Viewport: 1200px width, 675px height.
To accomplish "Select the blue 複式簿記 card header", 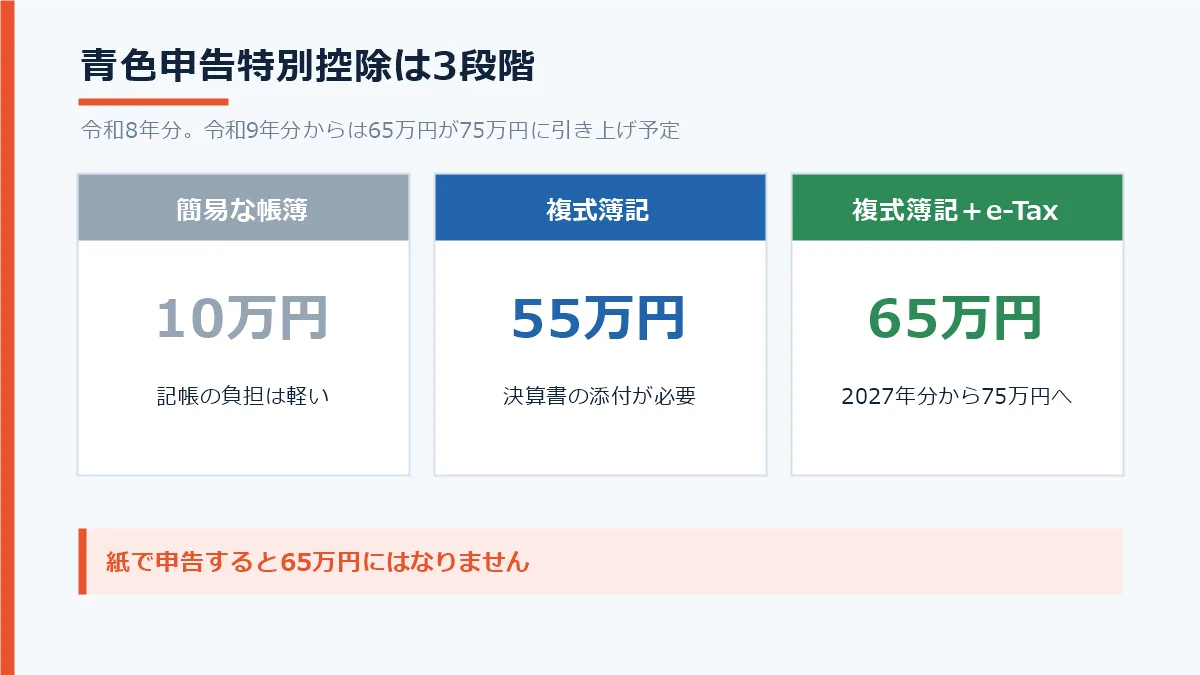I will tap(600, 208).
